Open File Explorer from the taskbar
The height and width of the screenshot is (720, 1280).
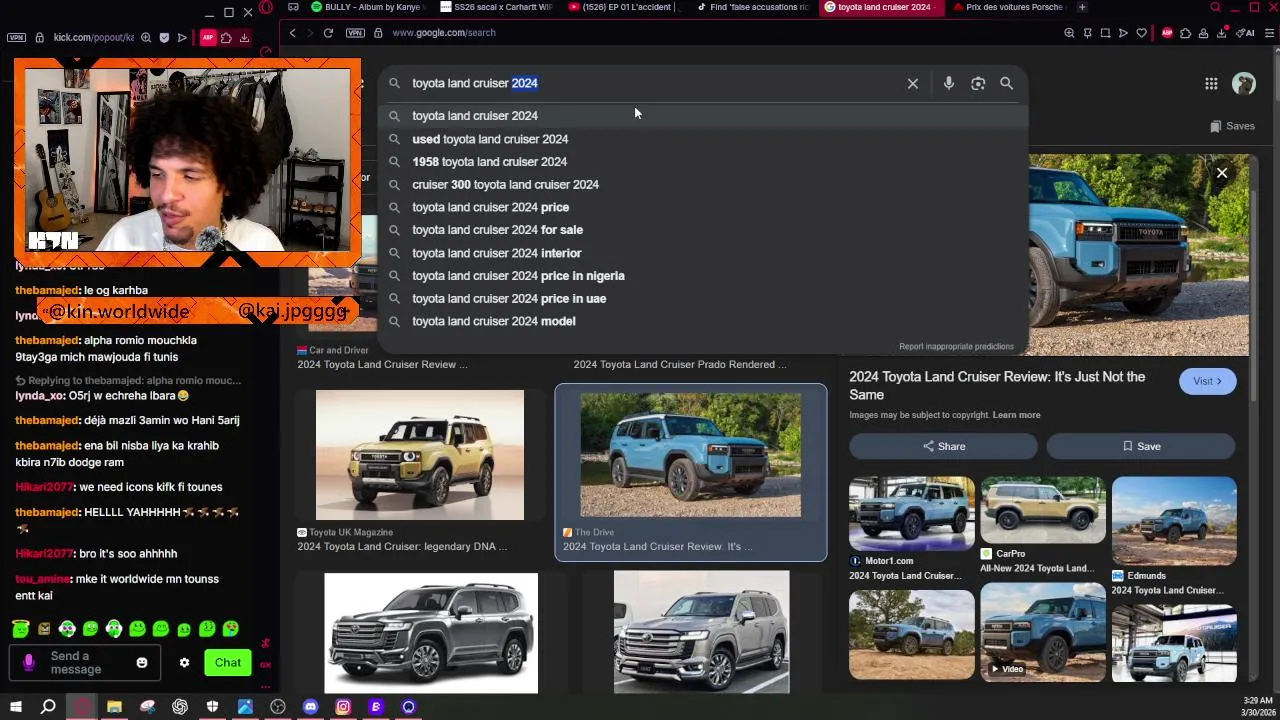(114, 707)
